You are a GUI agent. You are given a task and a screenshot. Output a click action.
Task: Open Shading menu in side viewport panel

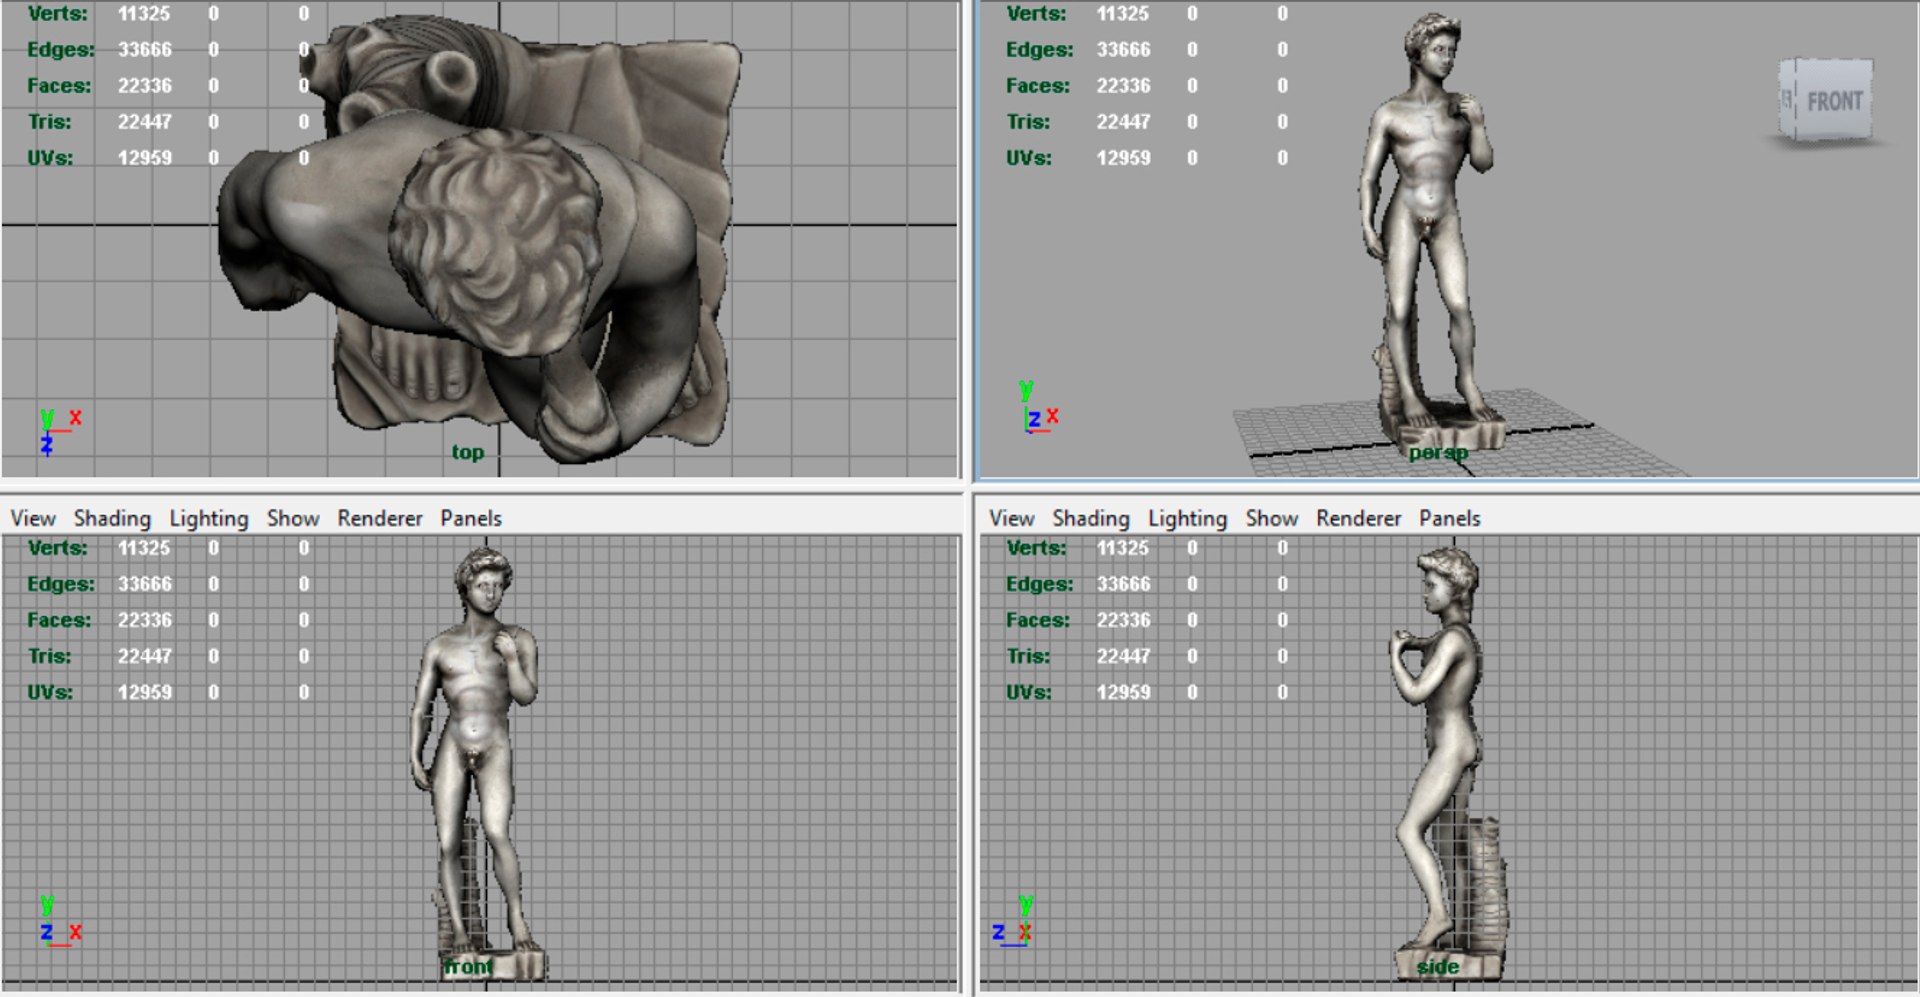pyautogui.click(x=1091, y=518)
